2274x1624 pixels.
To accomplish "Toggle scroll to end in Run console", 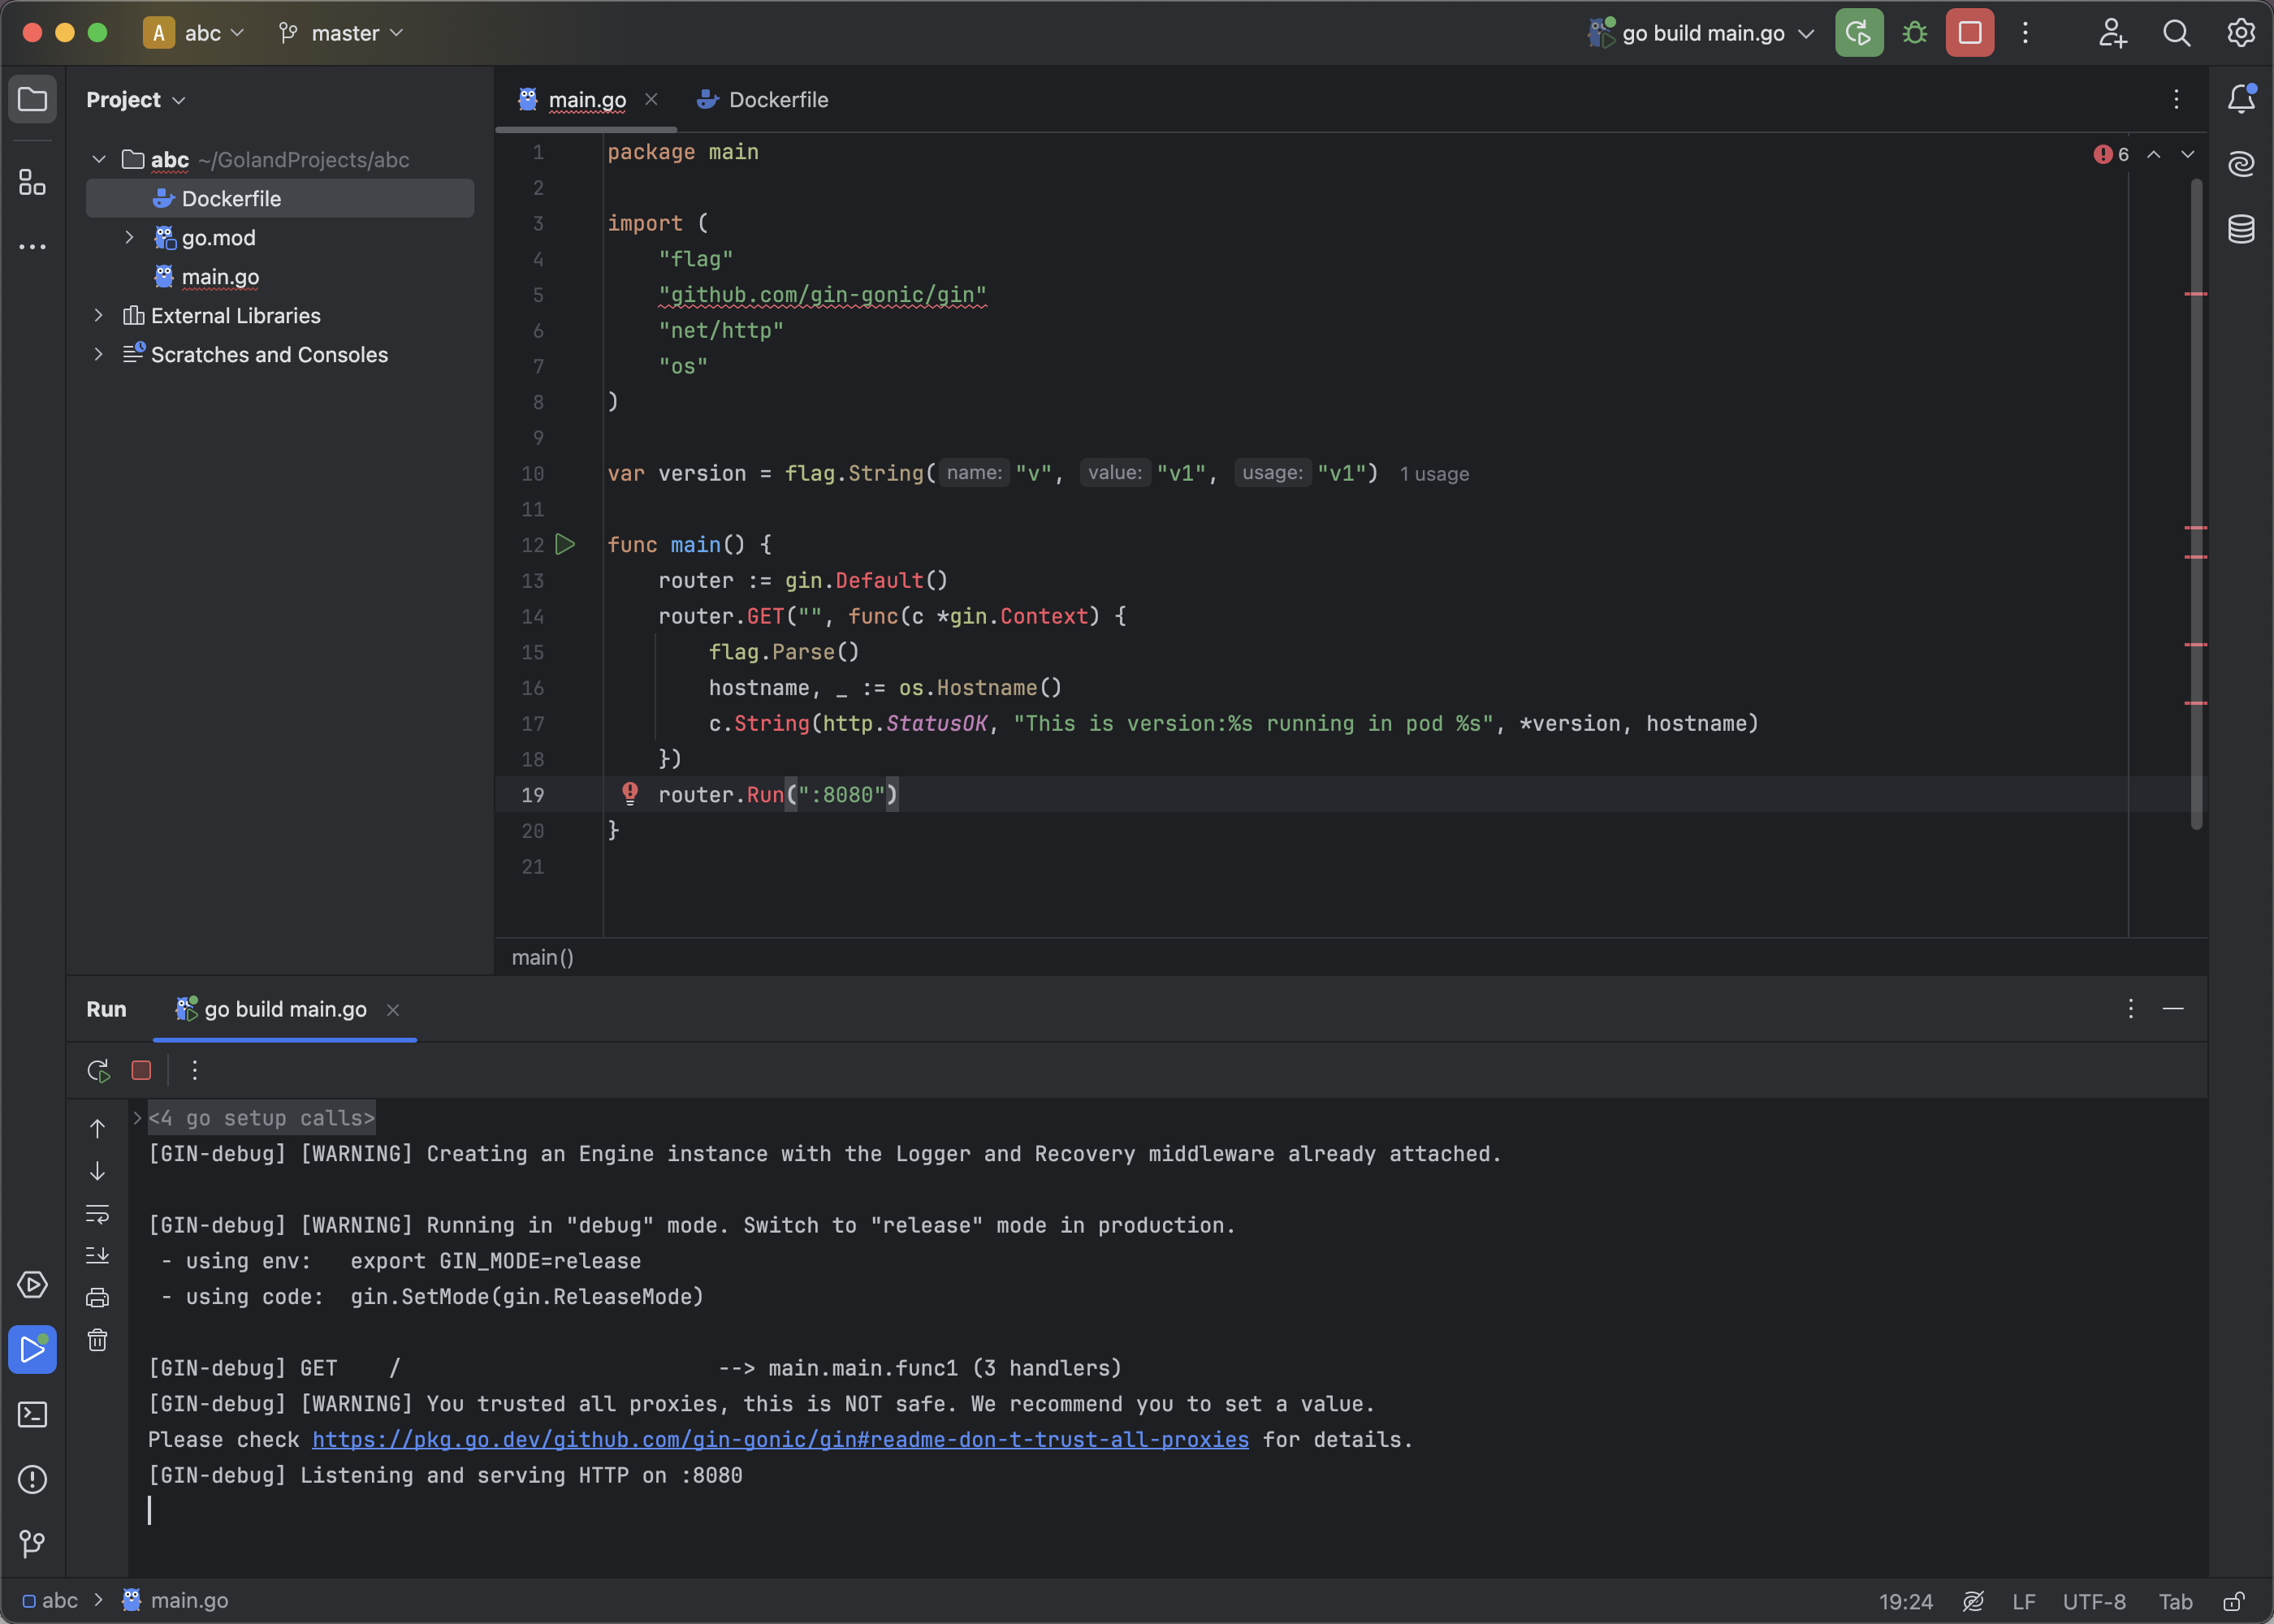I will (97, 1256).
